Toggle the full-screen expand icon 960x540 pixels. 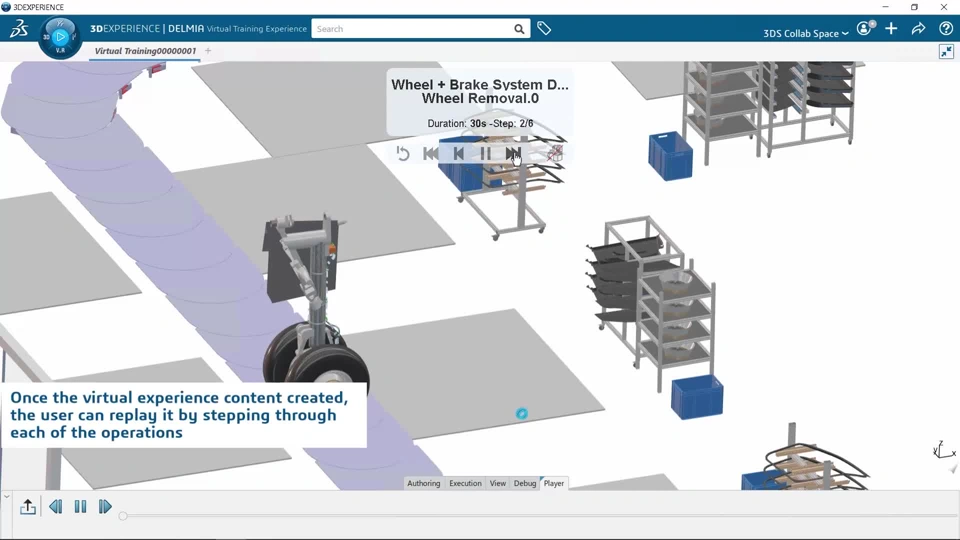pyautogui.click(x=947, y=51)
